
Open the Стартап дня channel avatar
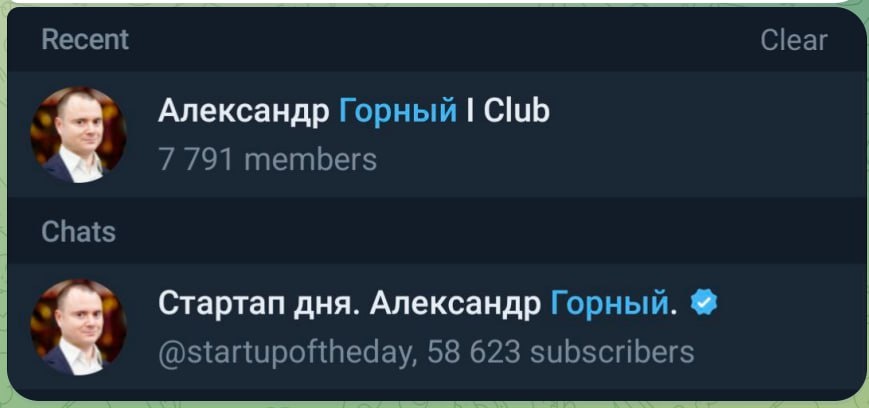point(78,327)
